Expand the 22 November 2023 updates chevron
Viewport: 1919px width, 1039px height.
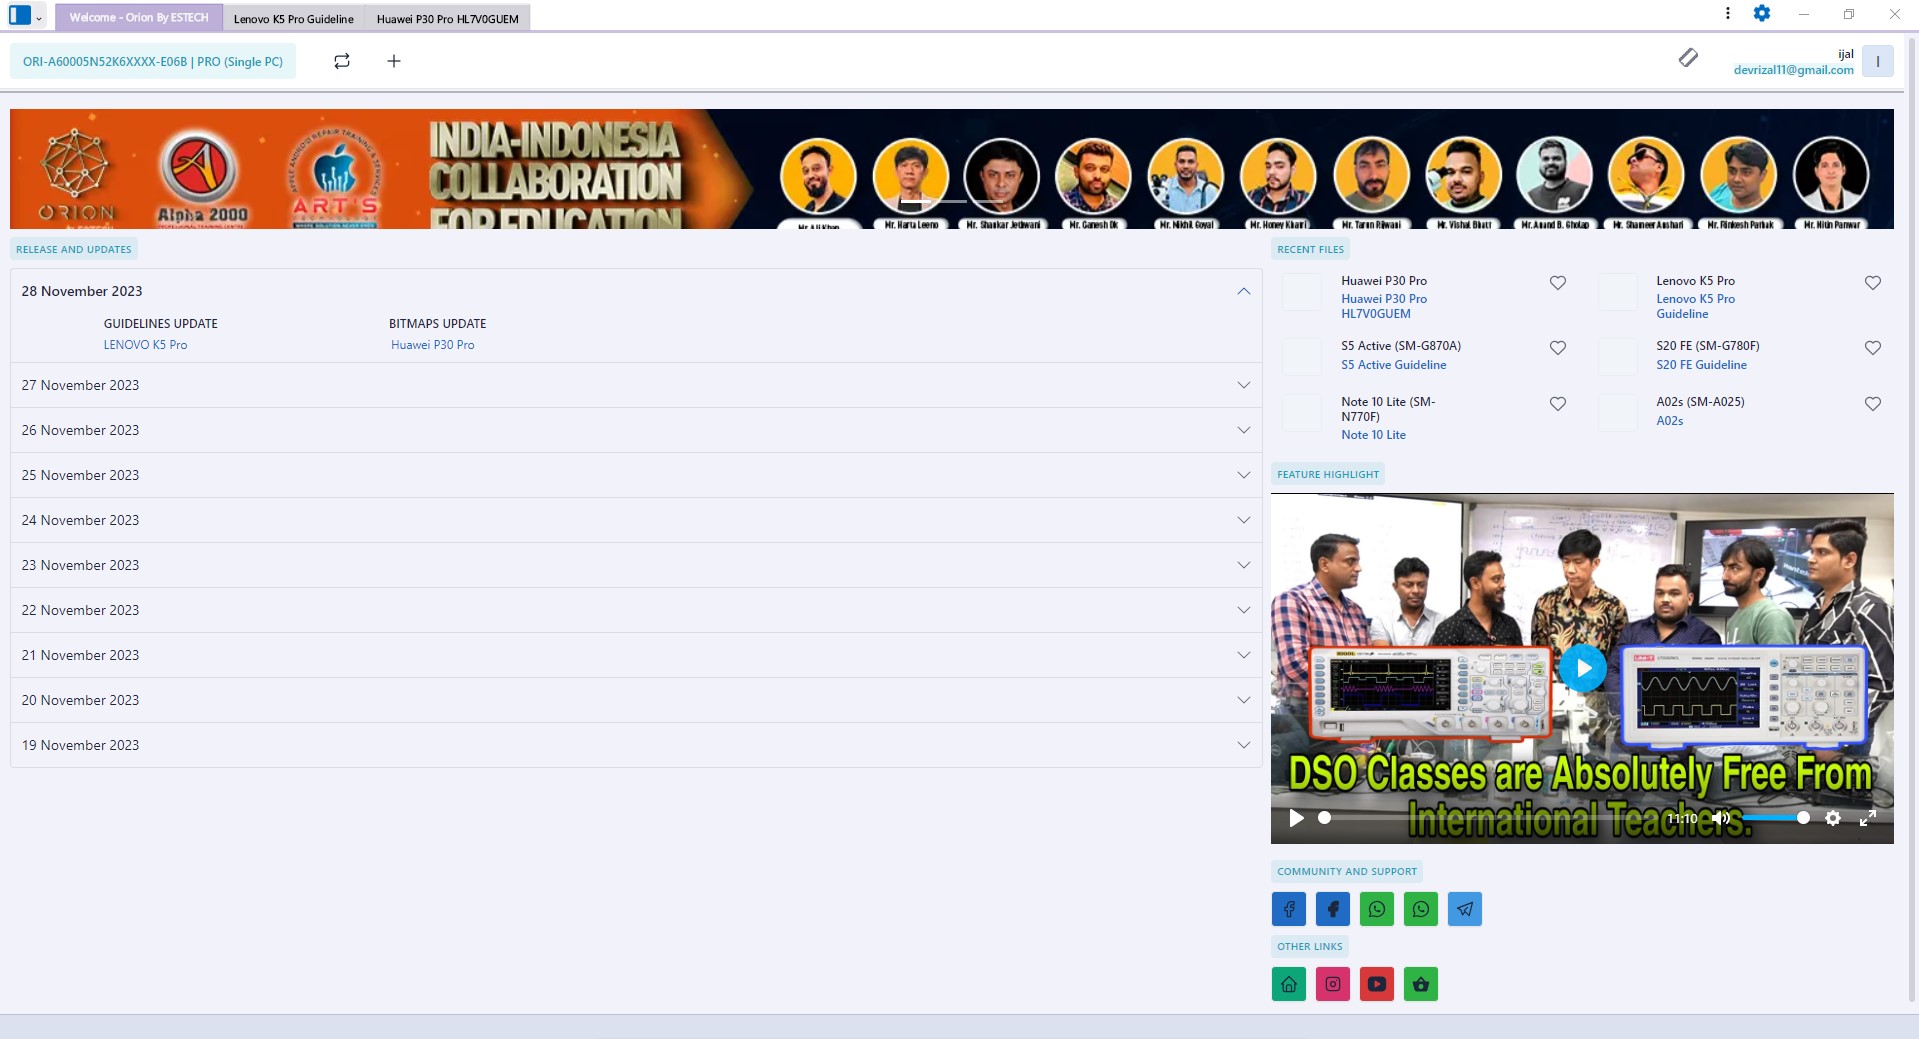(x=1244, y=610)
